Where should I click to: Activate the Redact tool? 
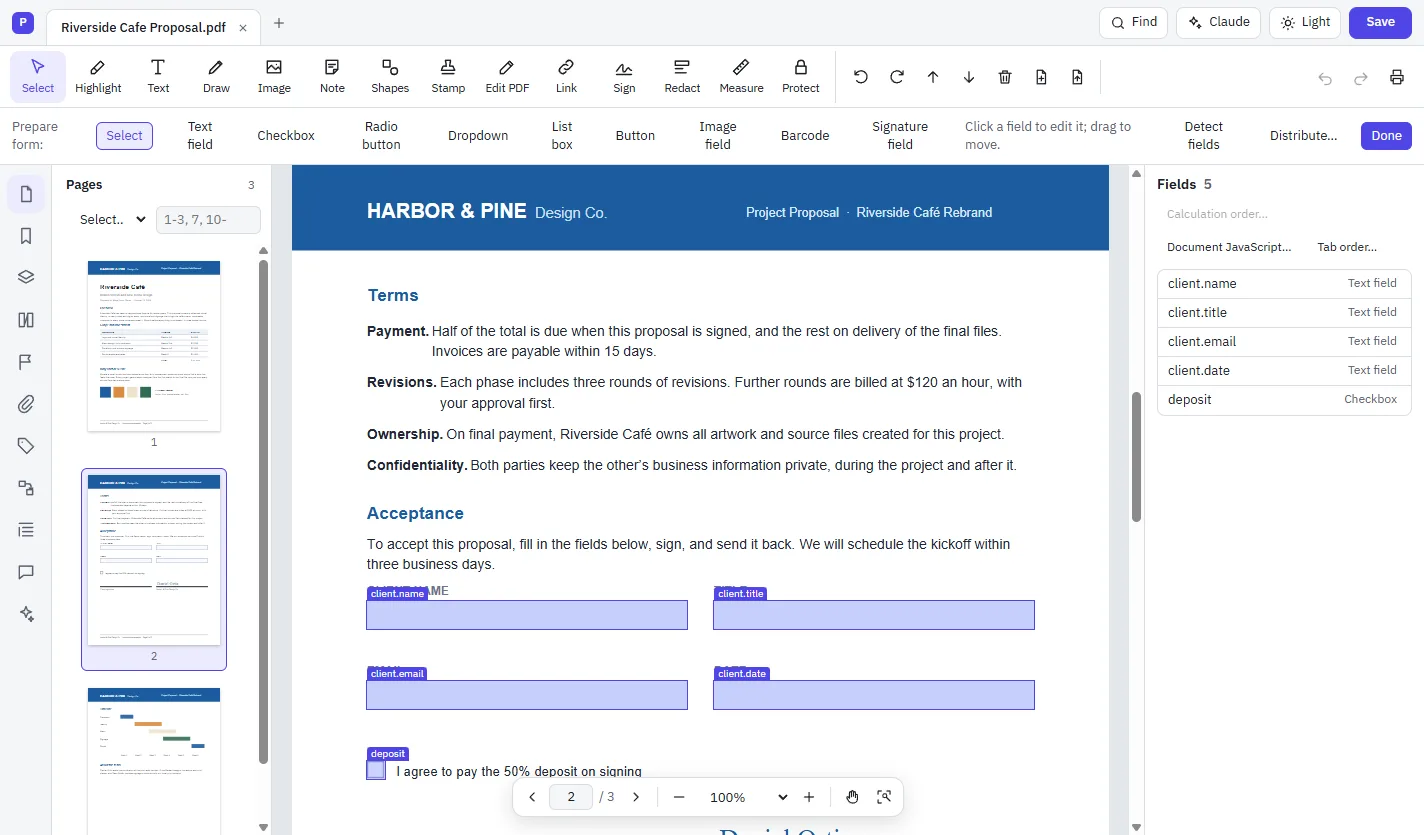pos(682,77)
